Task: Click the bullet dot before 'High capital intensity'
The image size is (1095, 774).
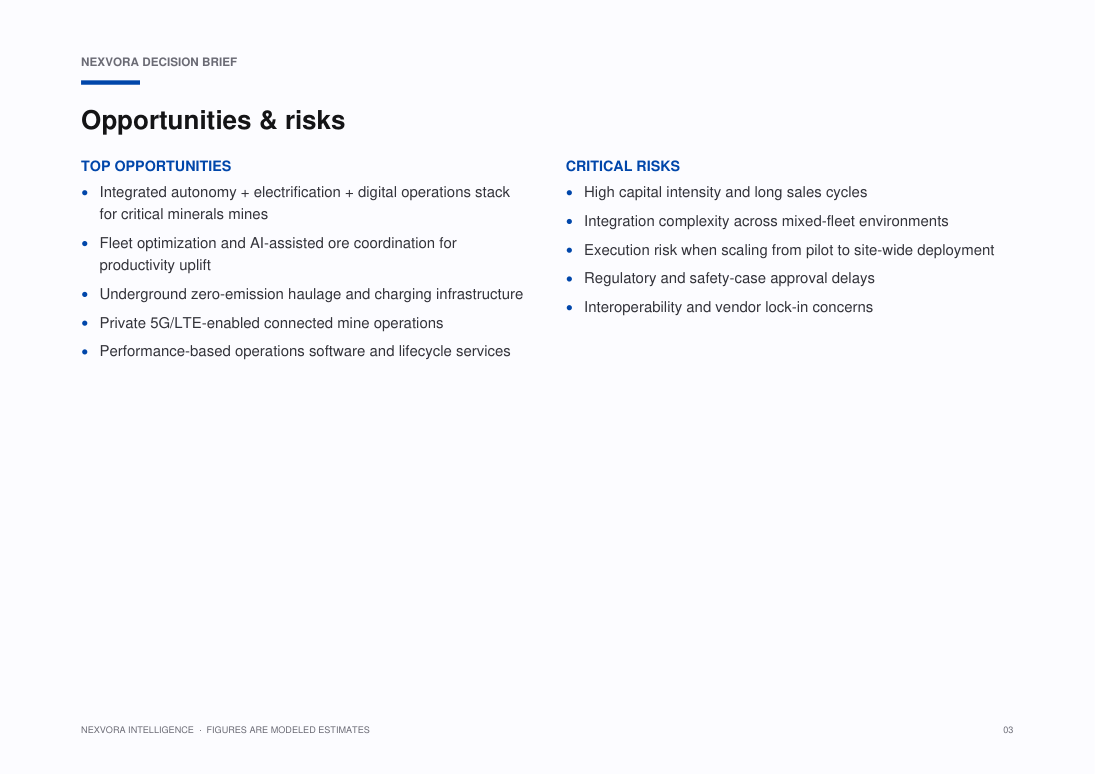Action: 569,193
